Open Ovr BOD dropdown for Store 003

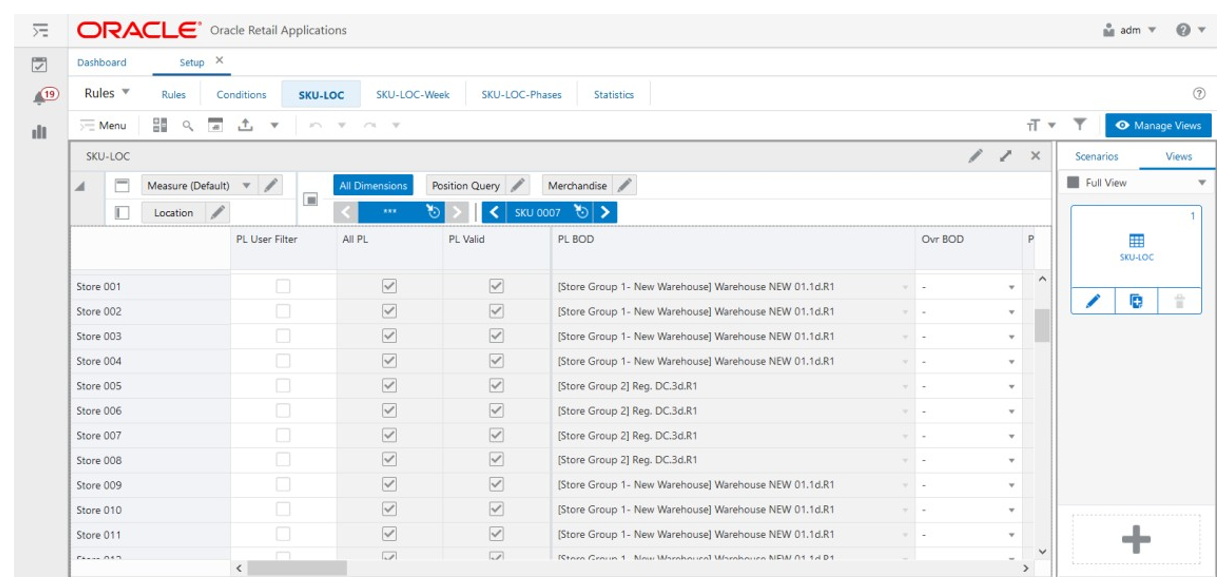[1011, 336]
